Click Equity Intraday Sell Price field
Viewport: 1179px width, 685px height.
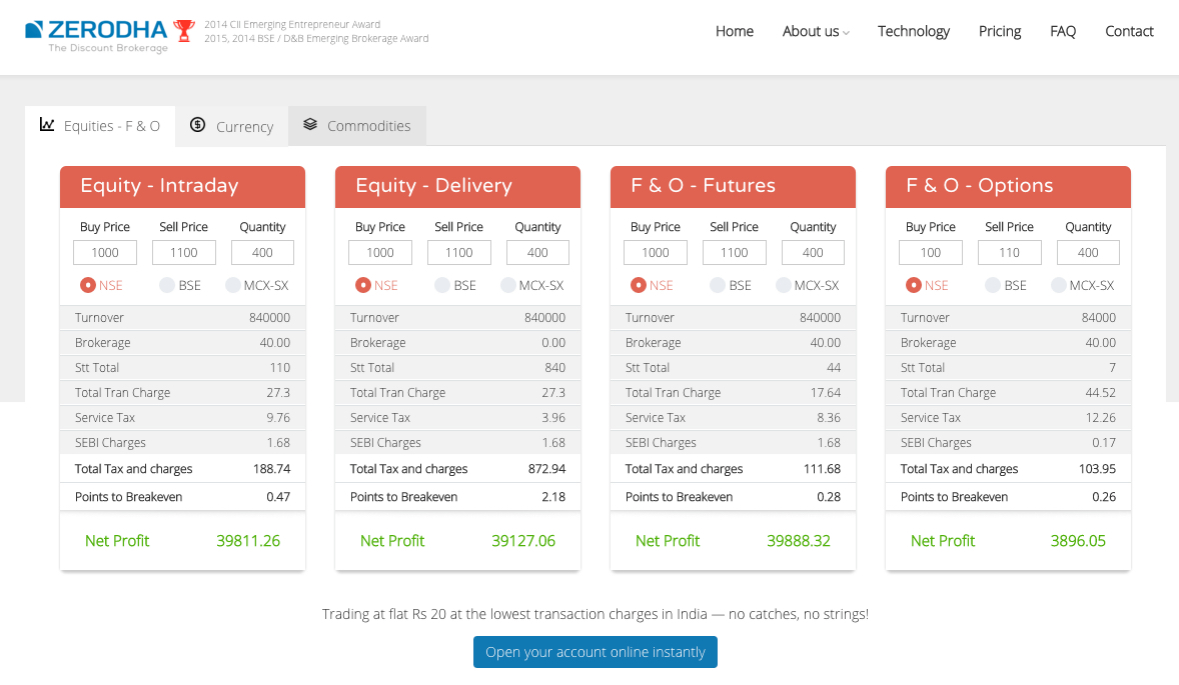(x=183, y=253)
